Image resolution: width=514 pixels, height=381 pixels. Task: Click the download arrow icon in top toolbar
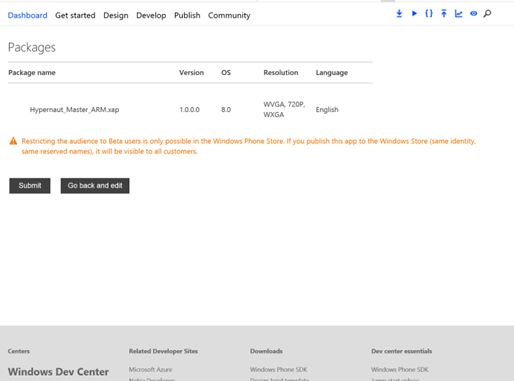click(399, 14)
